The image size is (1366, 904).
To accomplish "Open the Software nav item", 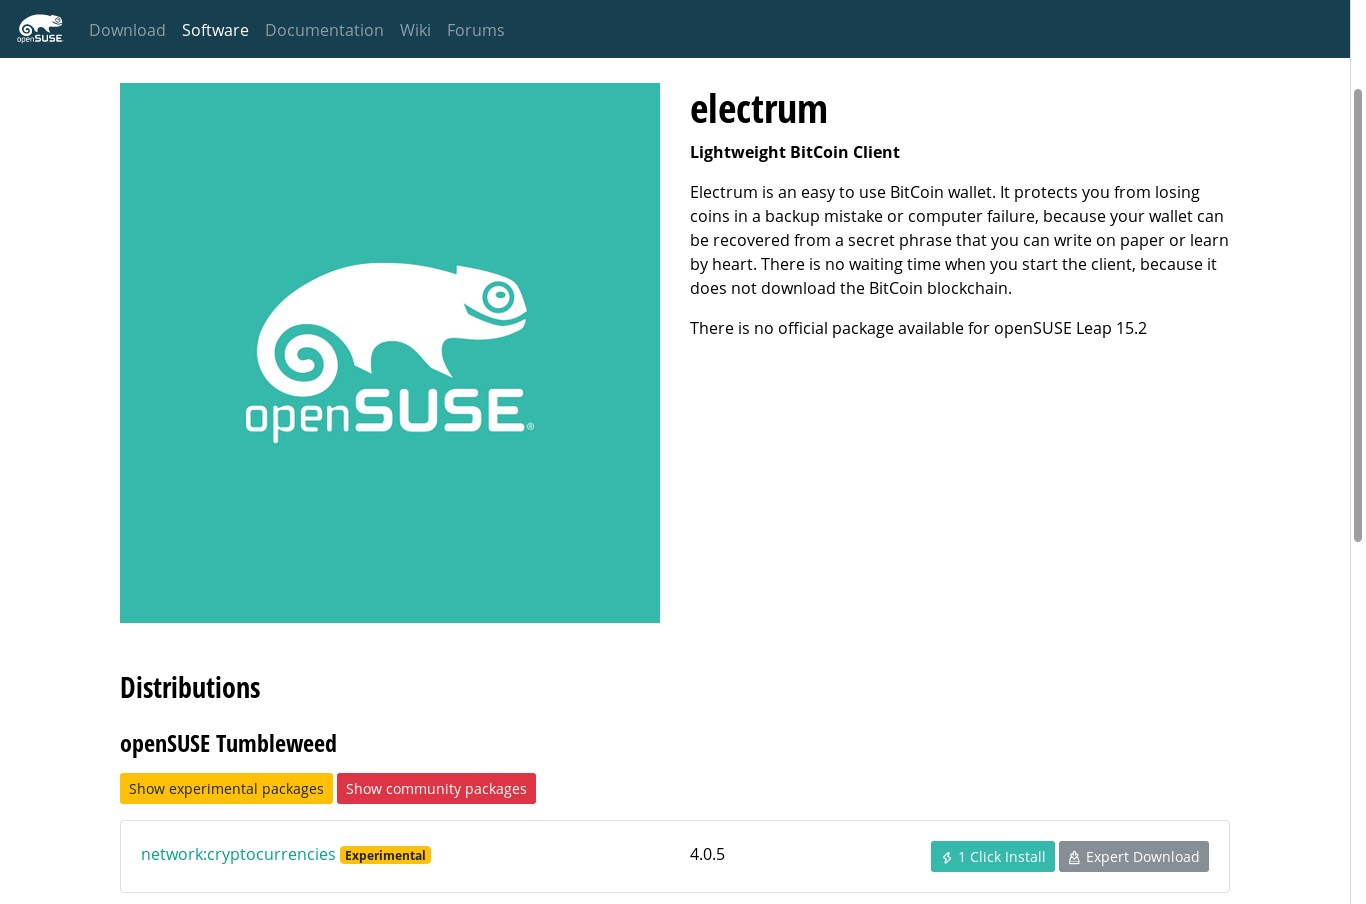I will coord(215,30).
